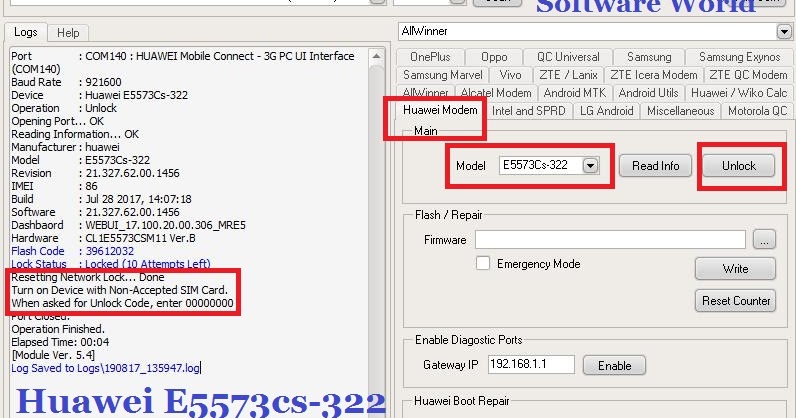796x418 pixels.
Task: Click the Elapsed Time: 00:04 line
Action: 60,342
